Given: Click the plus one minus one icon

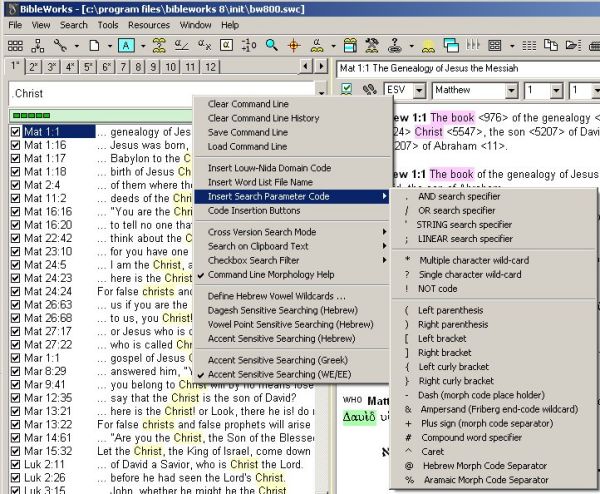Looking at the screenshot, I should point(249,46).
